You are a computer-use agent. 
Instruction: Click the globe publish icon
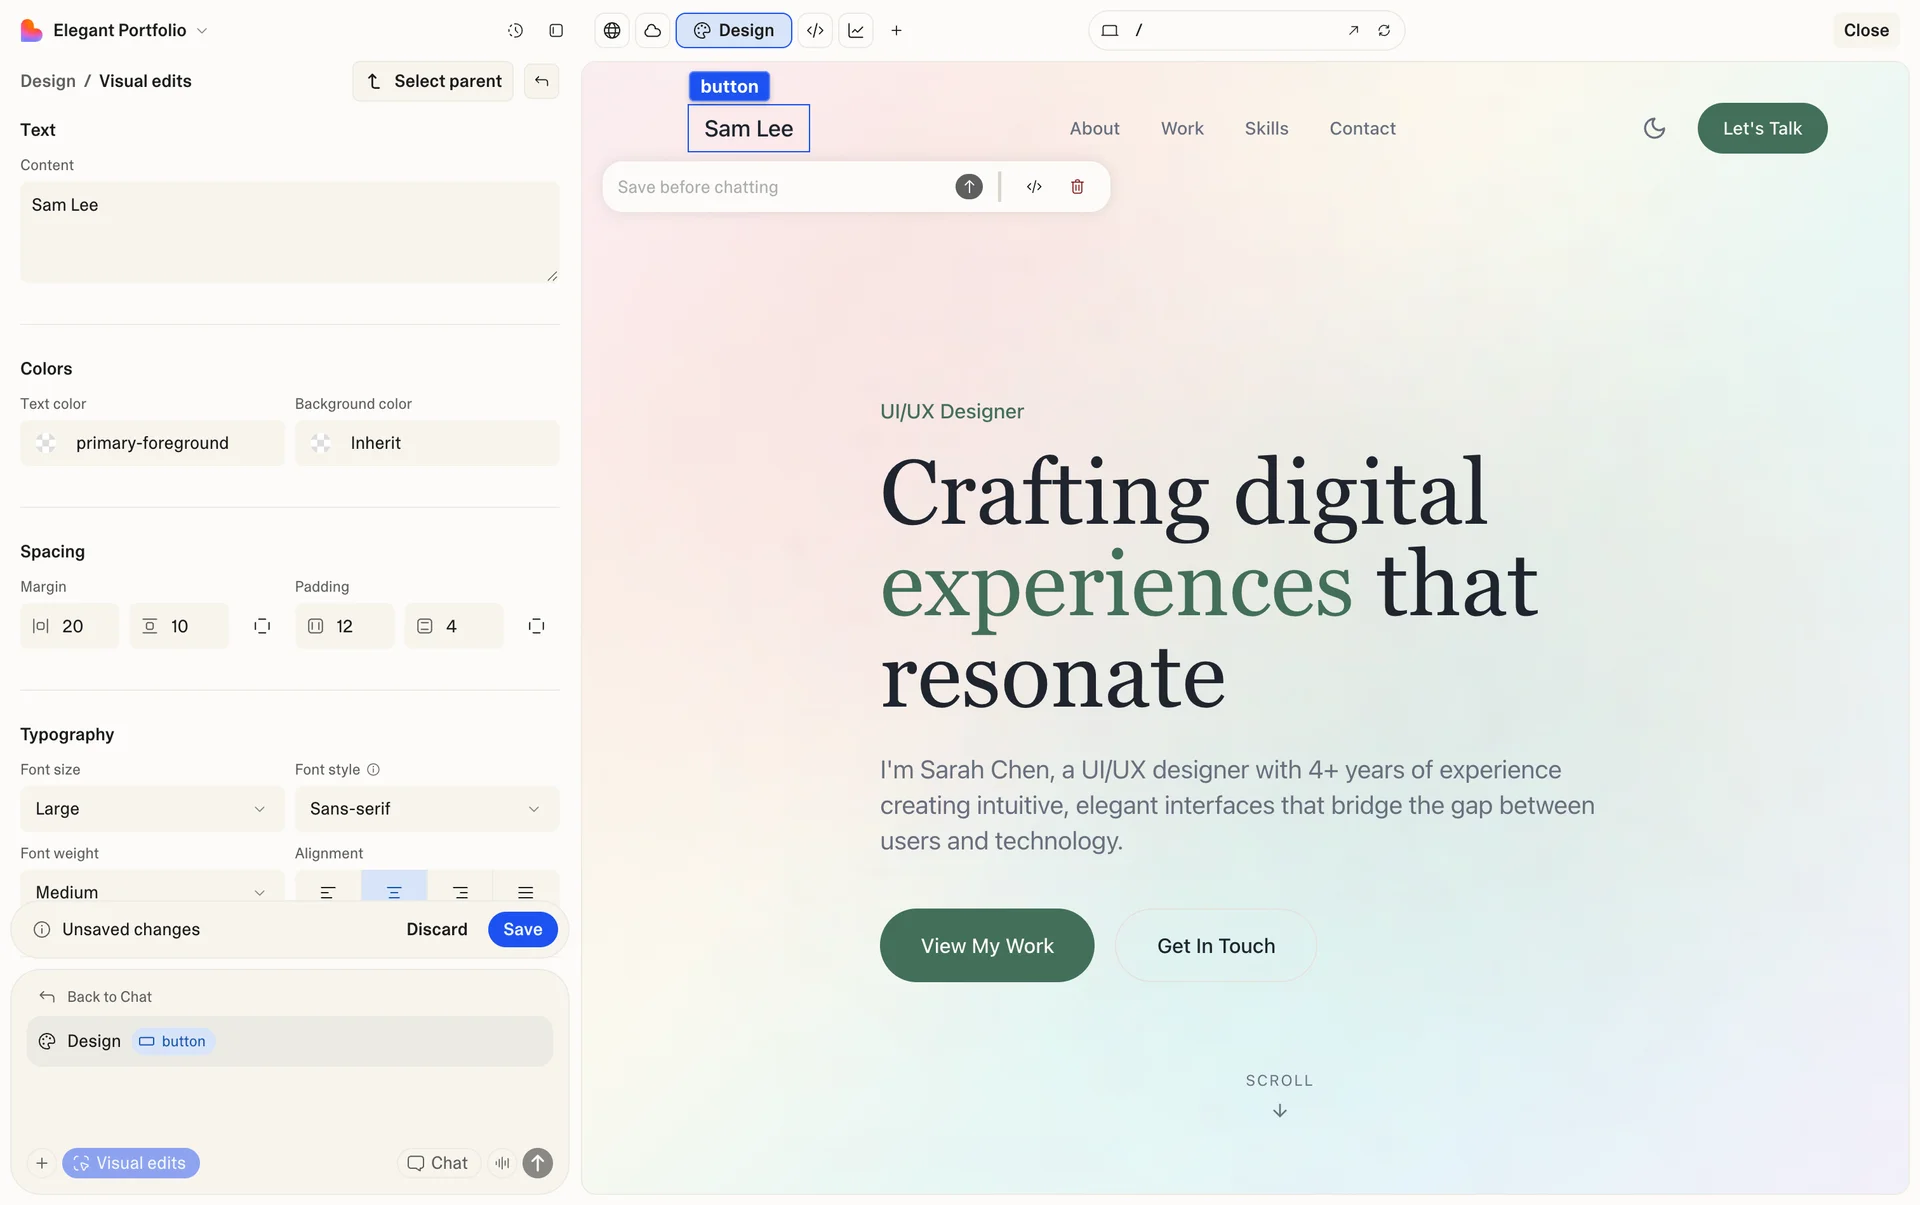pos(612,30)
